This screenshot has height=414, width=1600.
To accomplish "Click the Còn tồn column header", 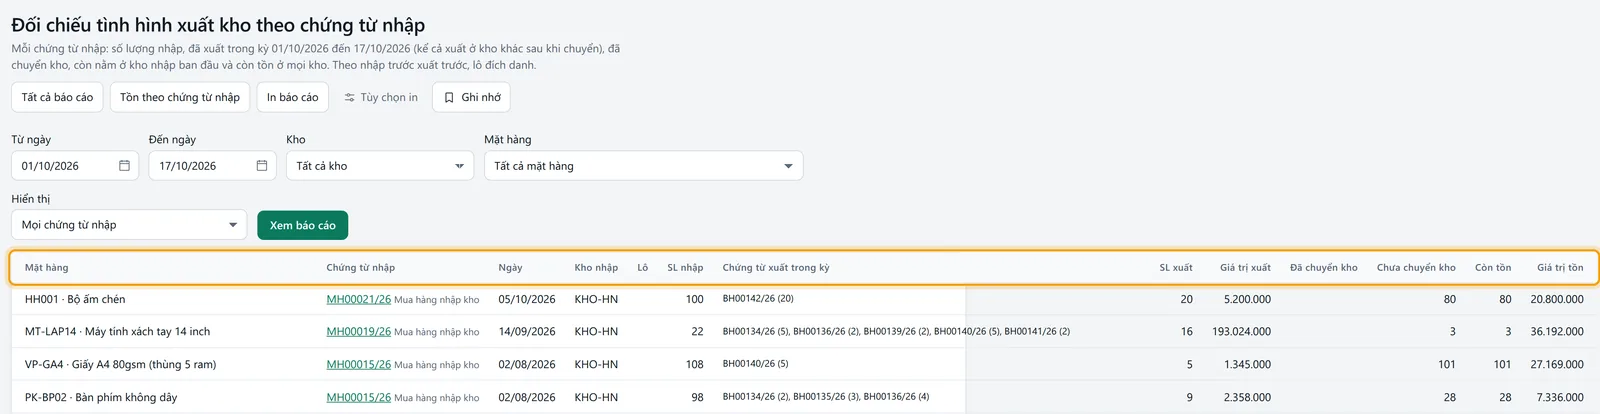I will (x=1493, y=268).
